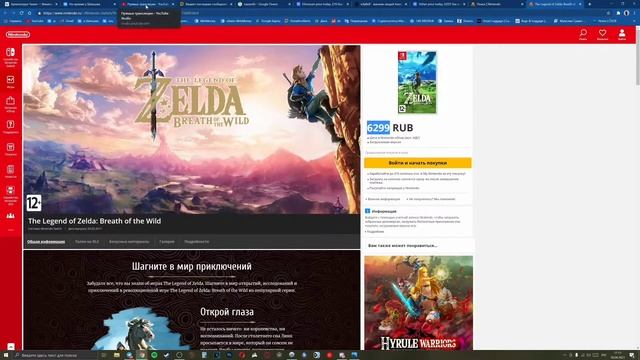Open browser extensions puzzle icon

point(618,13)
